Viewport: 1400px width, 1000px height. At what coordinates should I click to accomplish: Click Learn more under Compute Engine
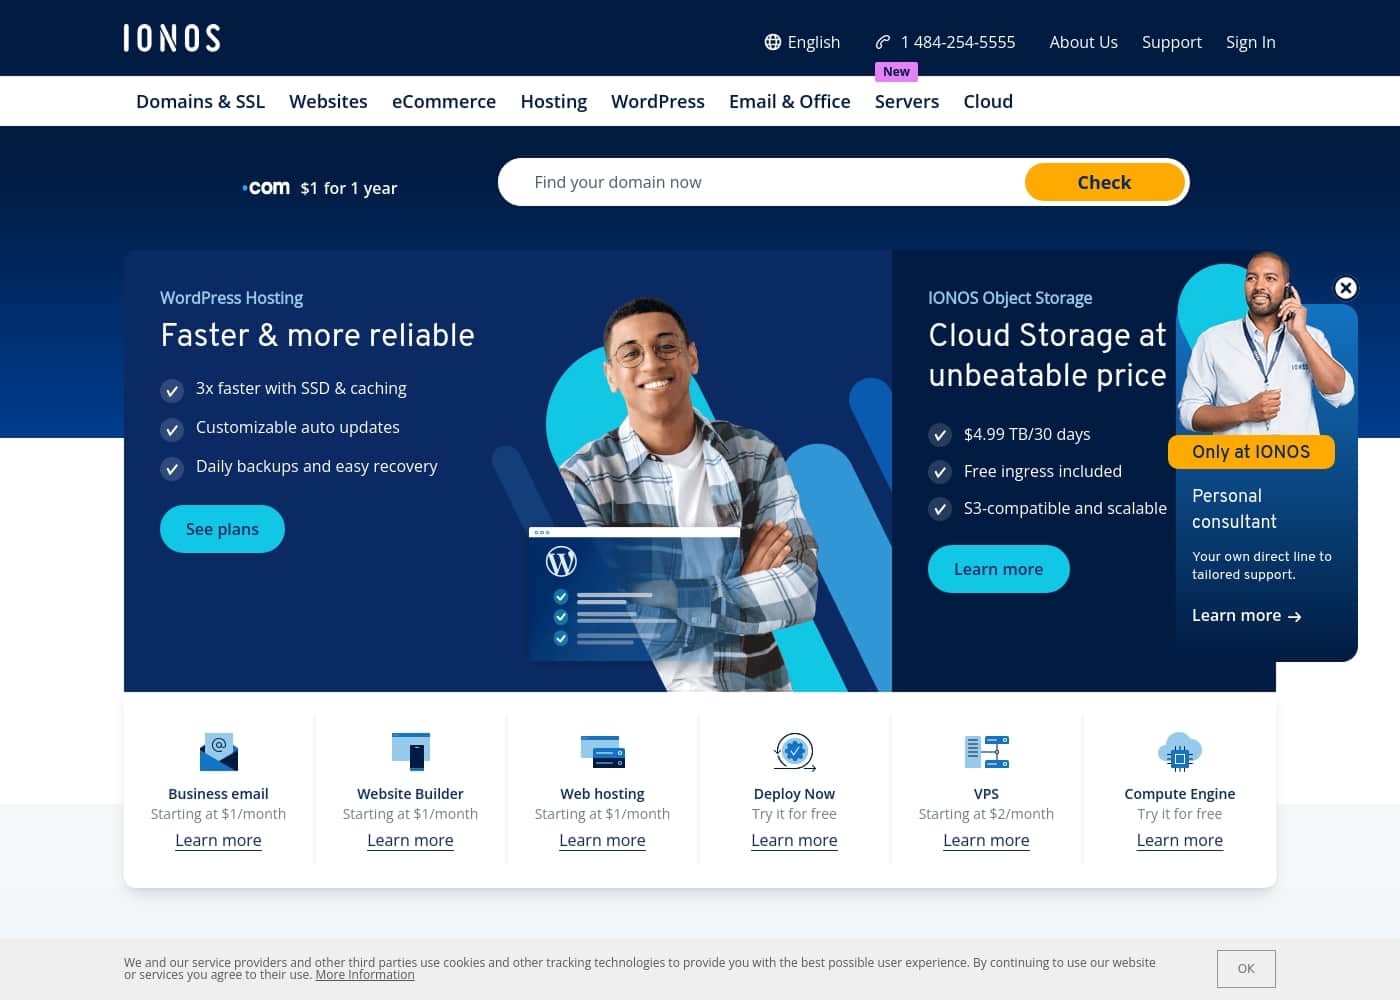coord(1180,840)
